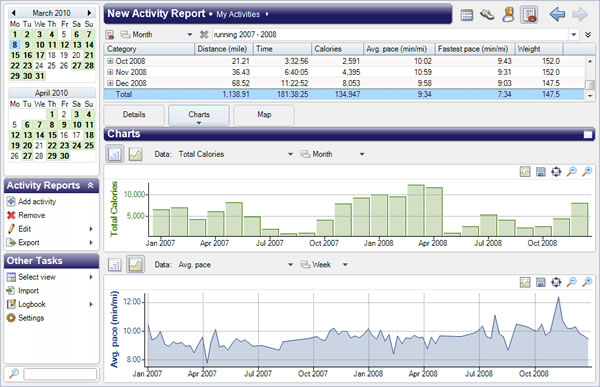600x387 pixels.
Task: Open the Export submenu
Action: [51, 243]
